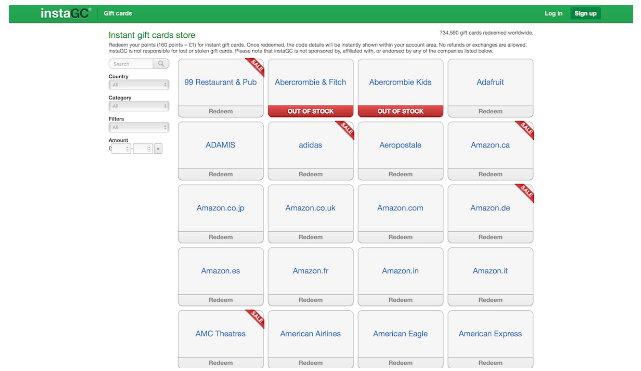The height and width of the screenshot is (371, 641).
Task: Click the Search input field
Action: [131, 64]
